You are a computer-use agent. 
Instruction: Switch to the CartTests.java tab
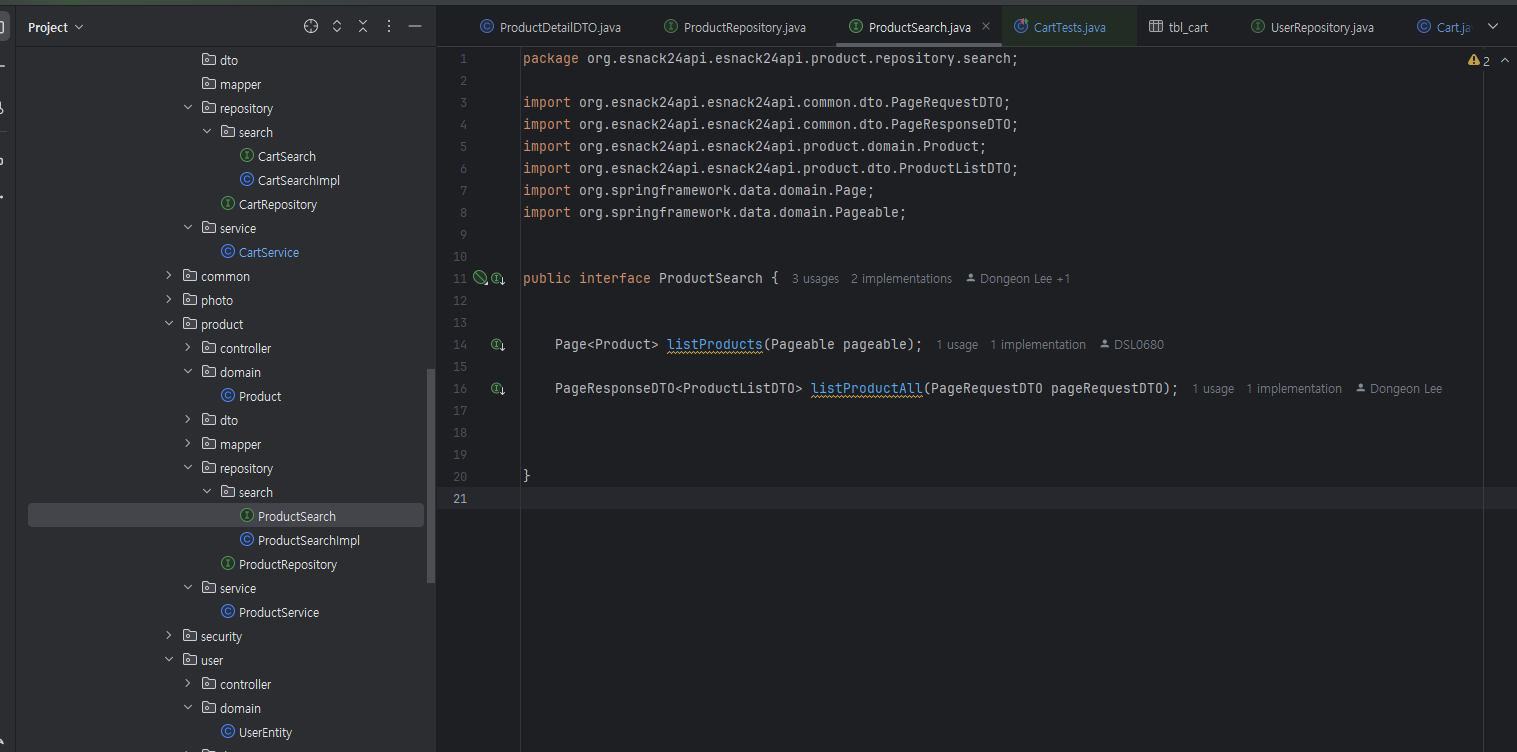[1068, 27]
